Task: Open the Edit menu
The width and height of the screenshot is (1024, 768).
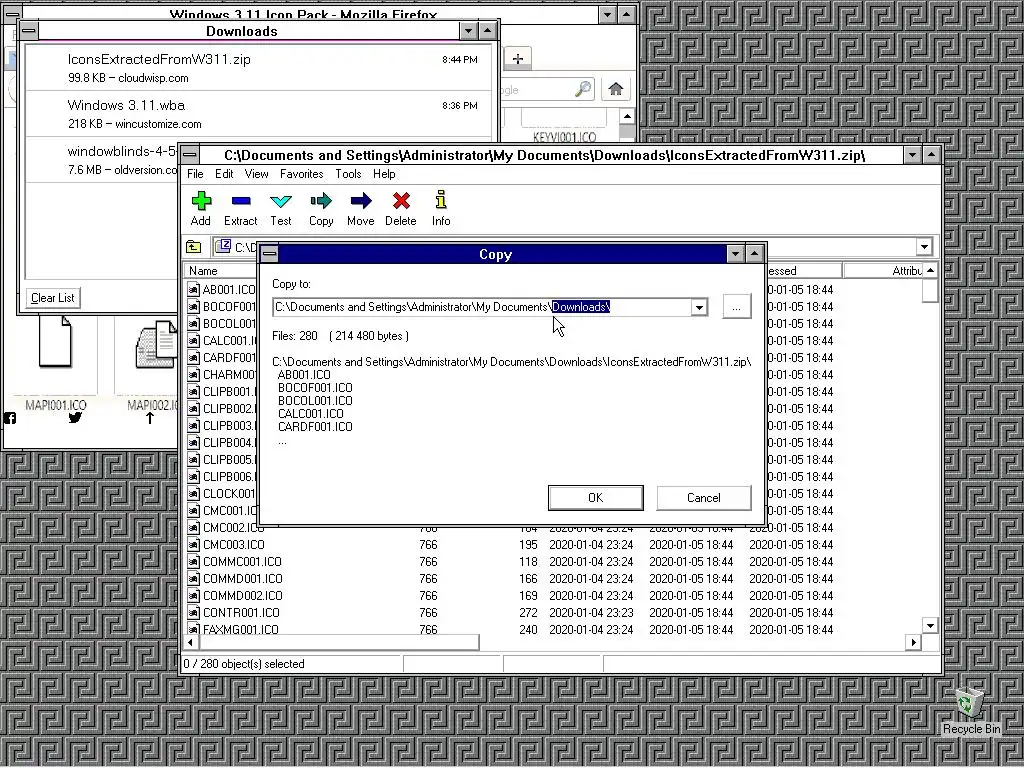Action: pyautogui.click(x=224, y=174)
